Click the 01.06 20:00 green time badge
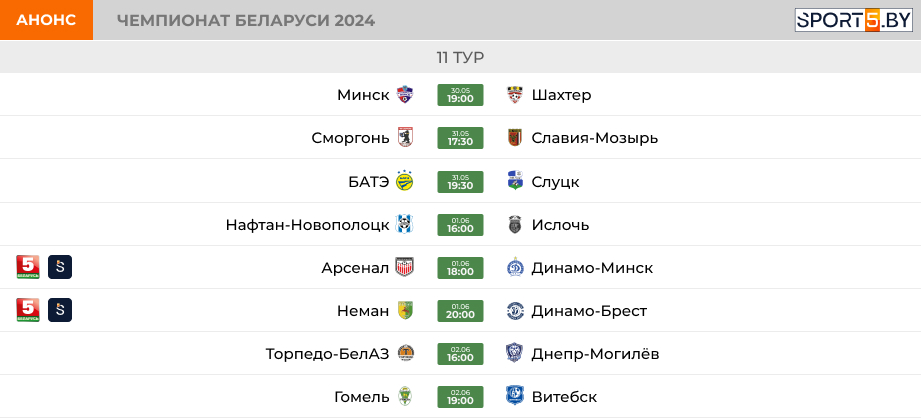 pos(460,311)
